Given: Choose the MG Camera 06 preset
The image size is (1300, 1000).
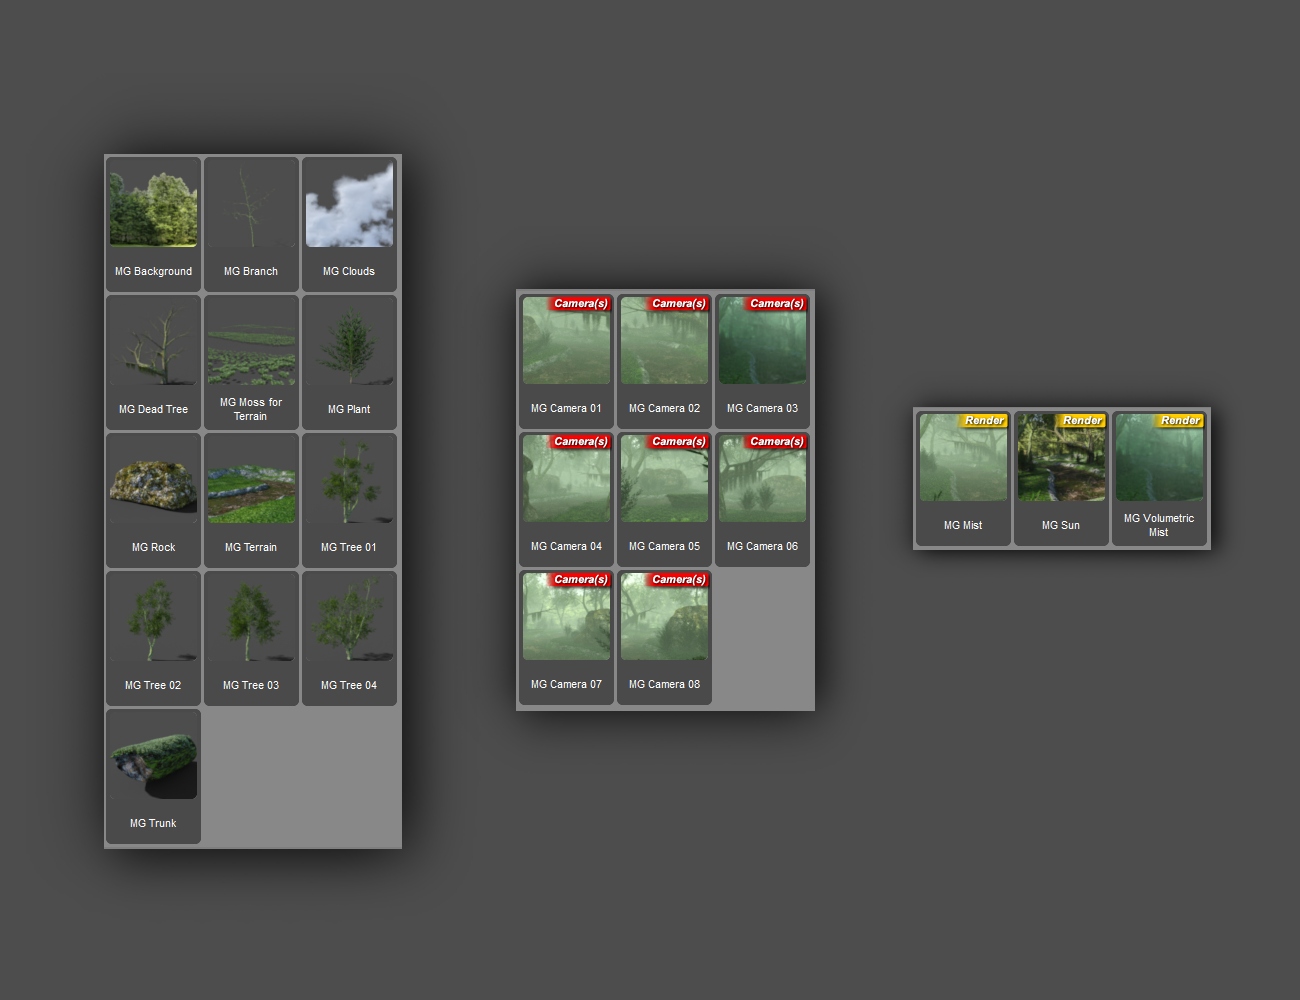Looking at the screenshot, I should (x=762, y=499).
